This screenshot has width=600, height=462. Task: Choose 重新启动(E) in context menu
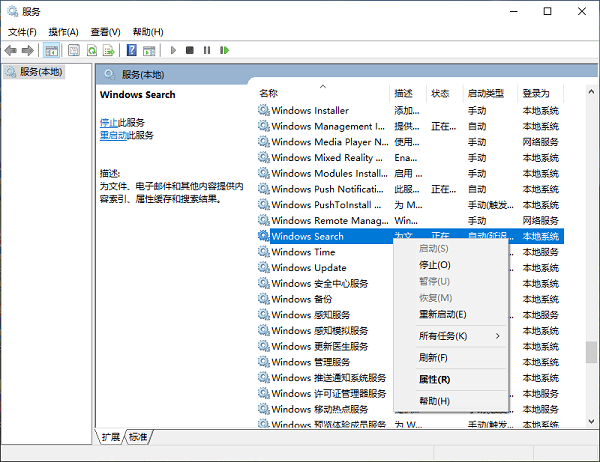pyautogui.click(x=451, y=314)
